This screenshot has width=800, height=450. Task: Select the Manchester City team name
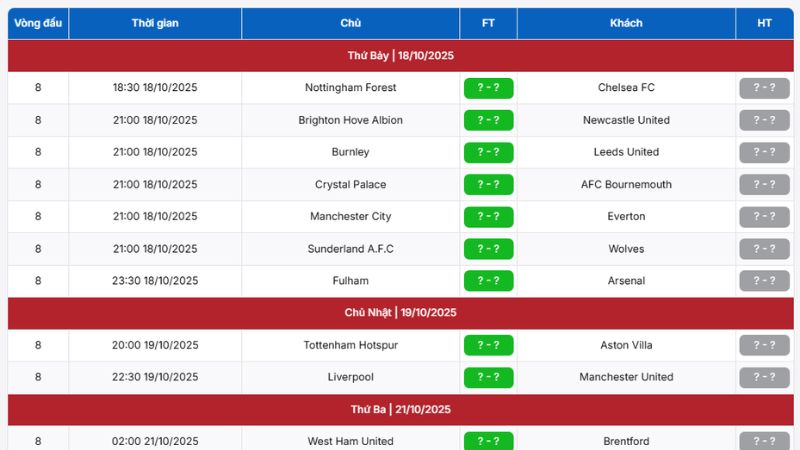[350, 216]
